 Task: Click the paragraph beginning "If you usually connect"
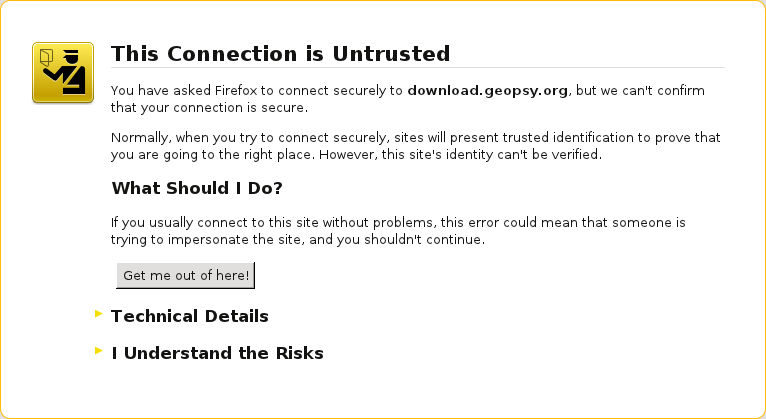[x=397, y=231]
